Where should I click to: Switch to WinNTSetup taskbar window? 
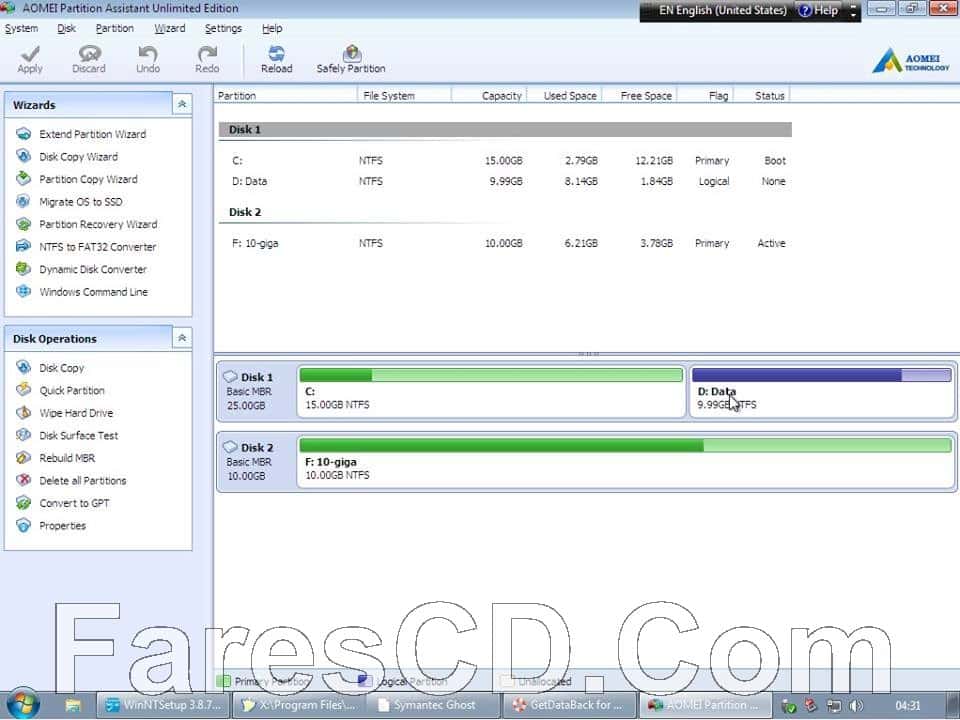pyautogui.click(x=163, y=705)
